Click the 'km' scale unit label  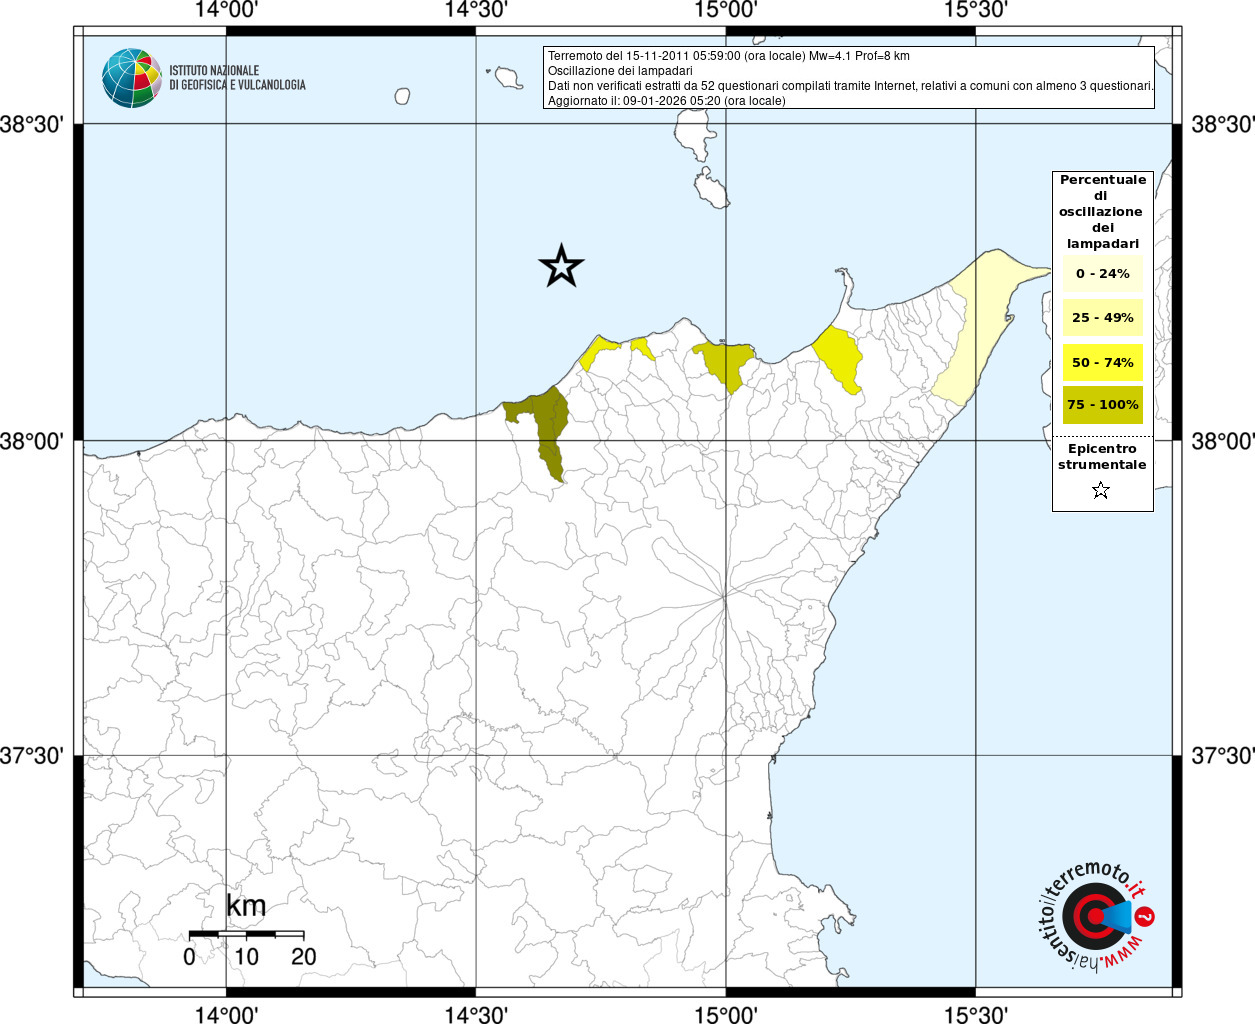coord(246,906)
